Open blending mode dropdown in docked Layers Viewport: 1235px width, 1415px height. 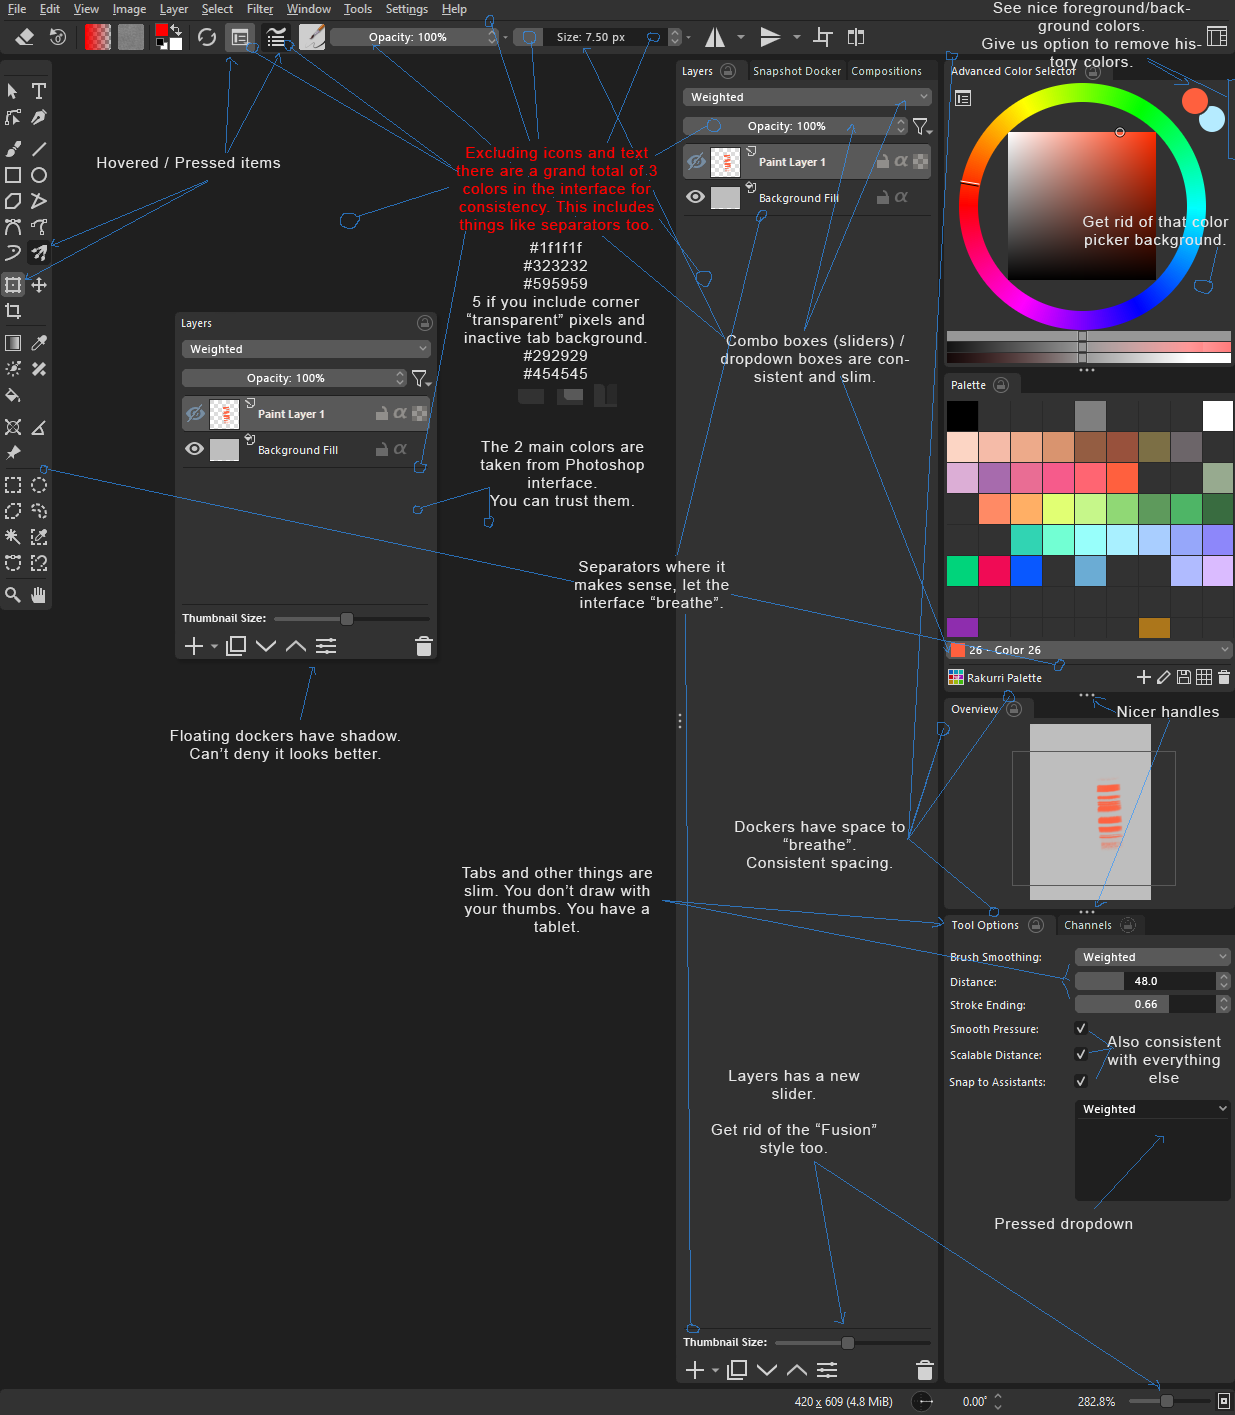point(807,97)
